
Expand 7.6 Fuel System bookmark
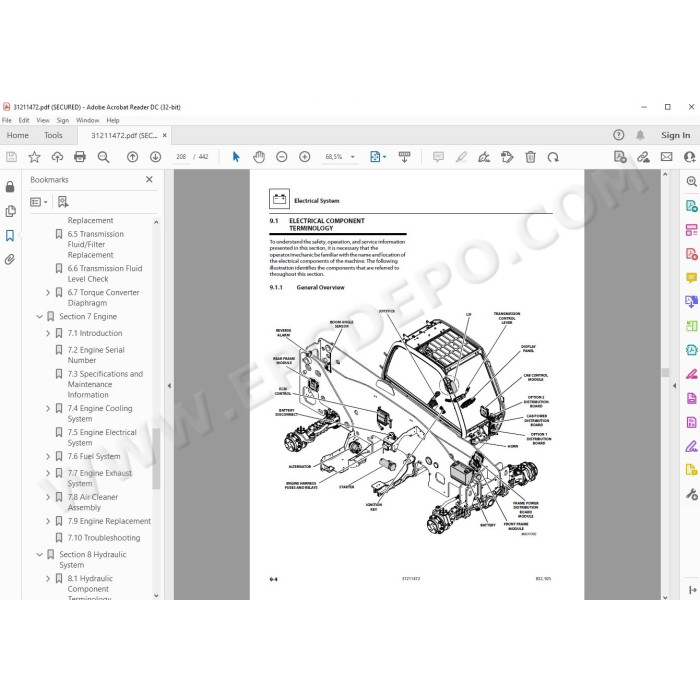tap(48, 456)
